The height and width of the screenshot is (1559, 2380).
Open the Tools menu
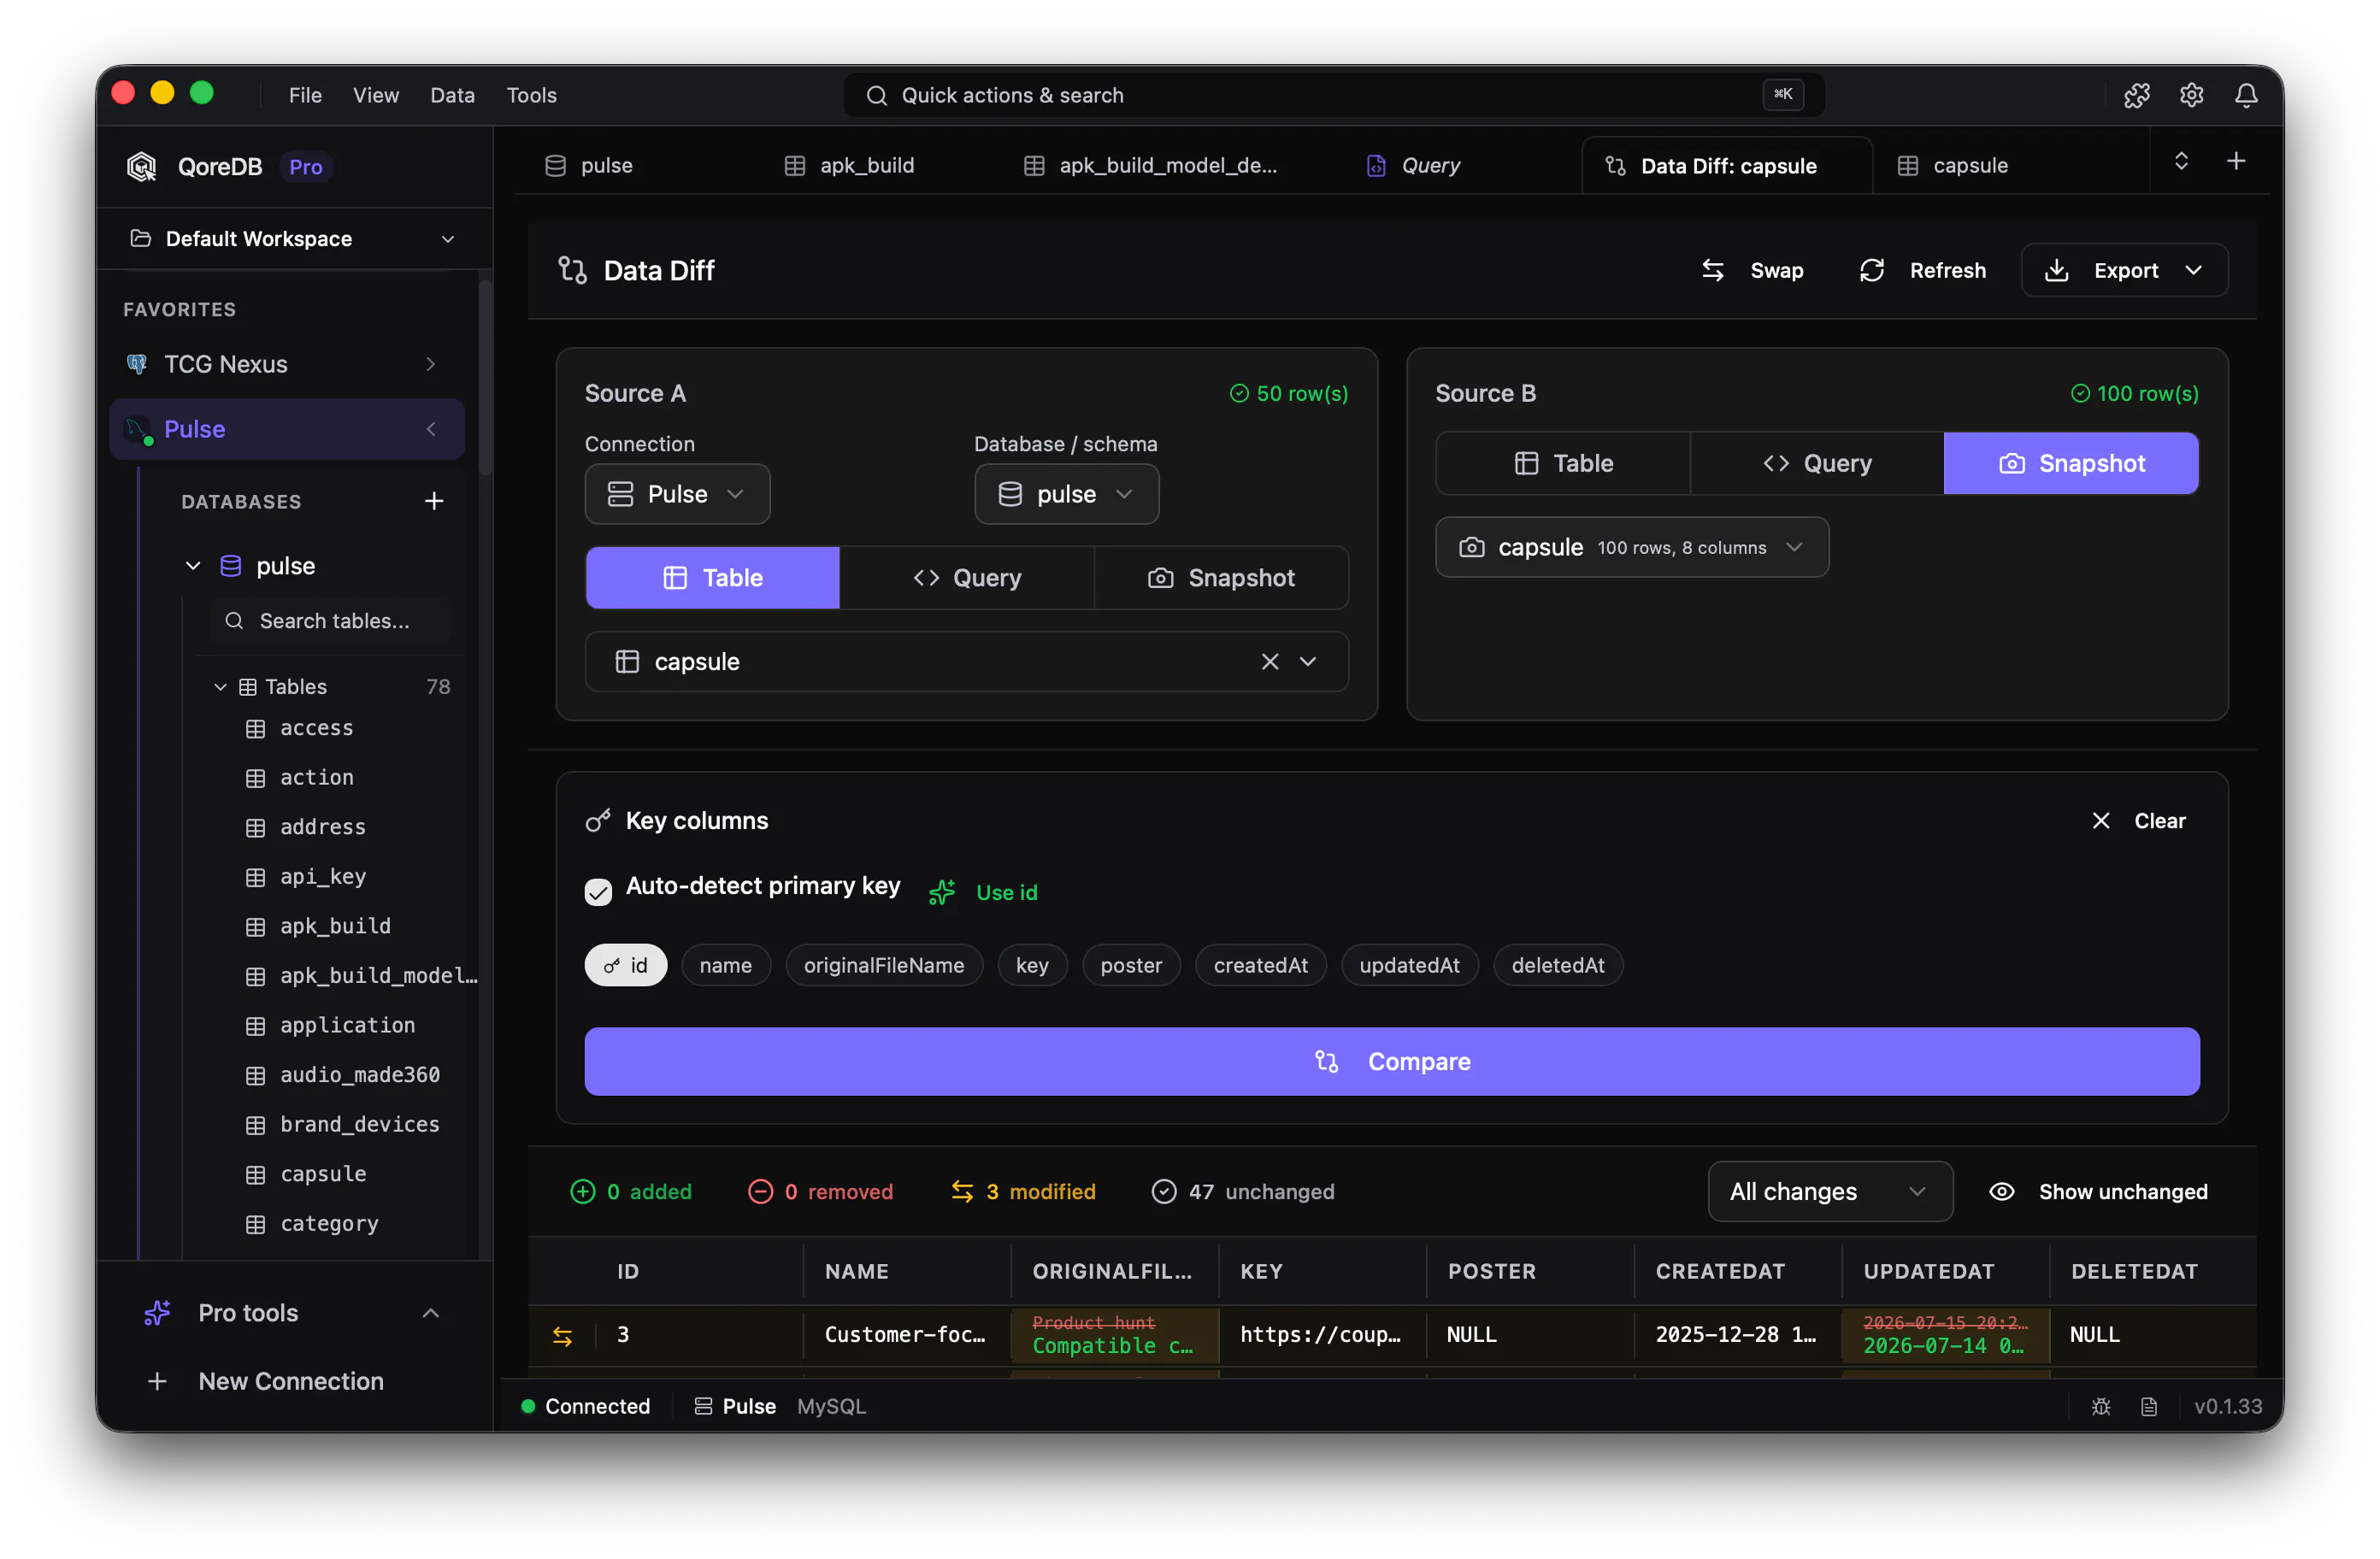(531, 95)
